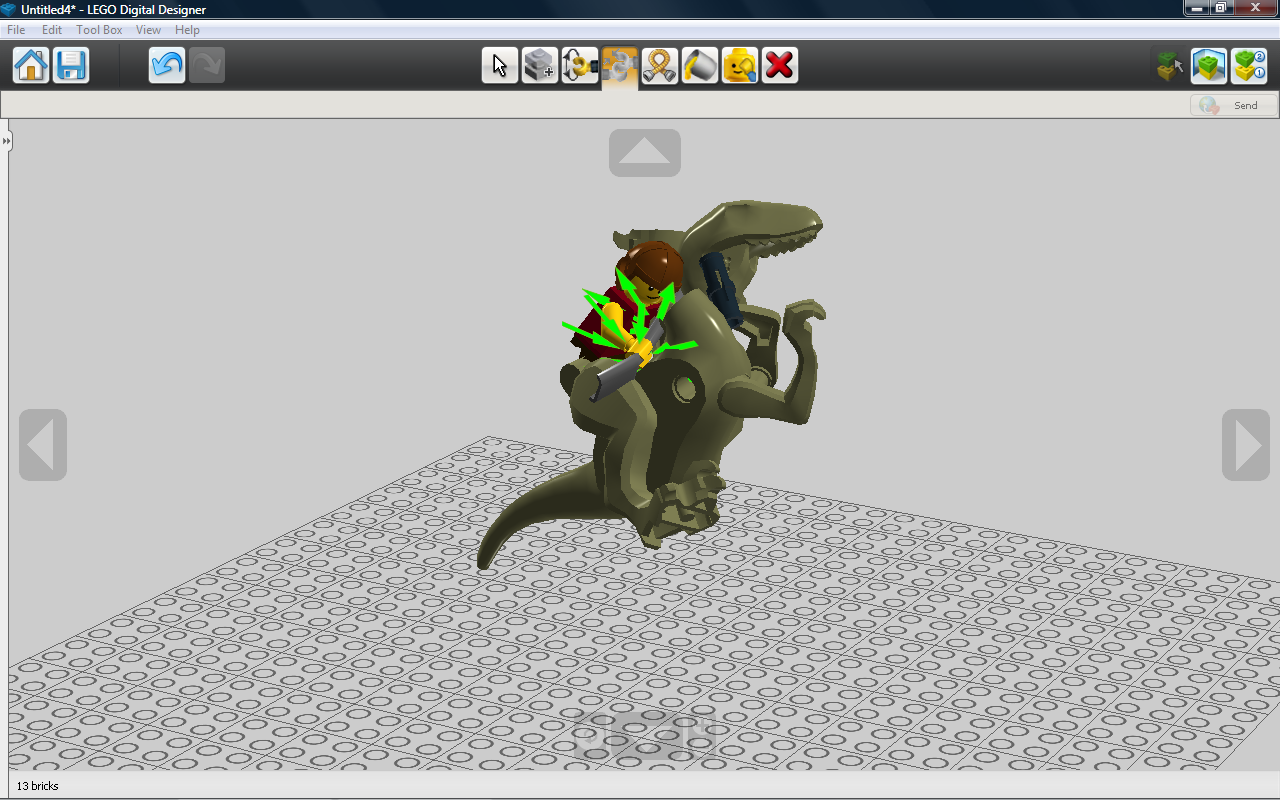Go to the Home screen icon

coord(31,66)
